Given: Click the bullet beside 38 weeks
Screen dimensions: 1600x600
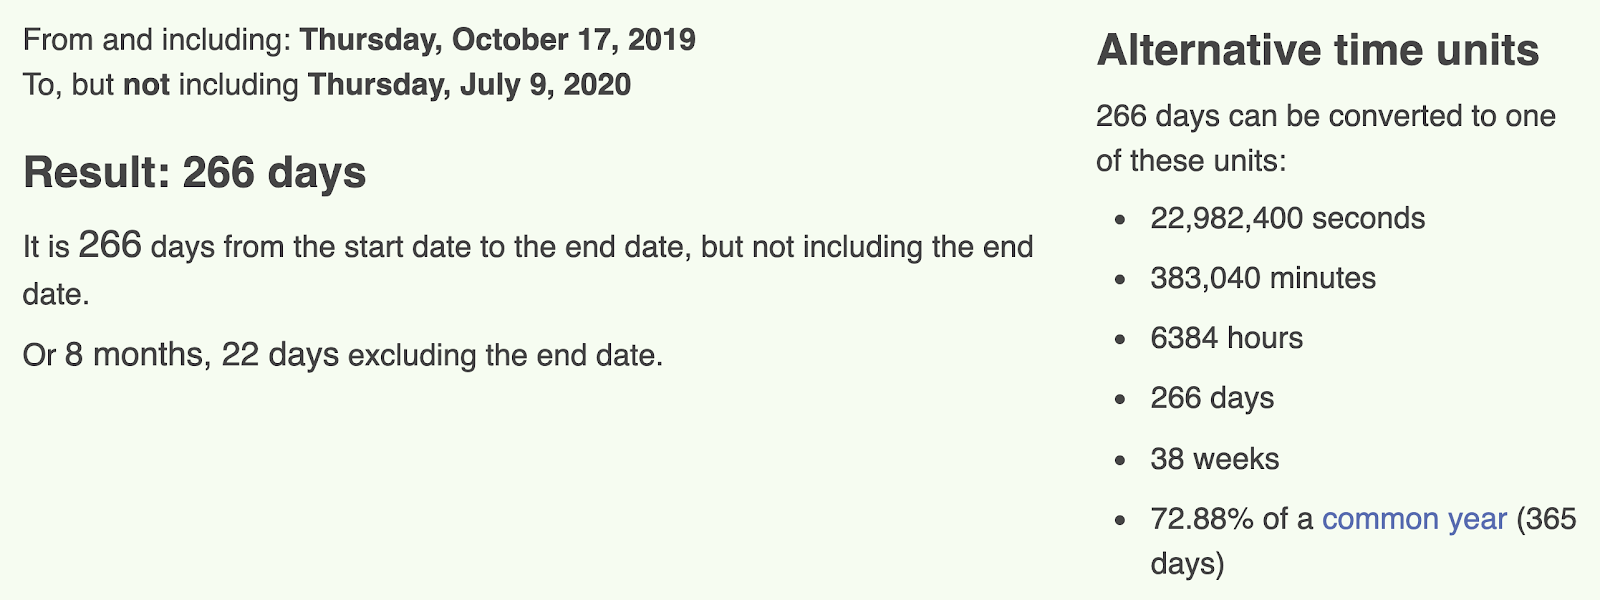Looking at the screenshot, I should pyautogui.click(x=1120, y=461).
